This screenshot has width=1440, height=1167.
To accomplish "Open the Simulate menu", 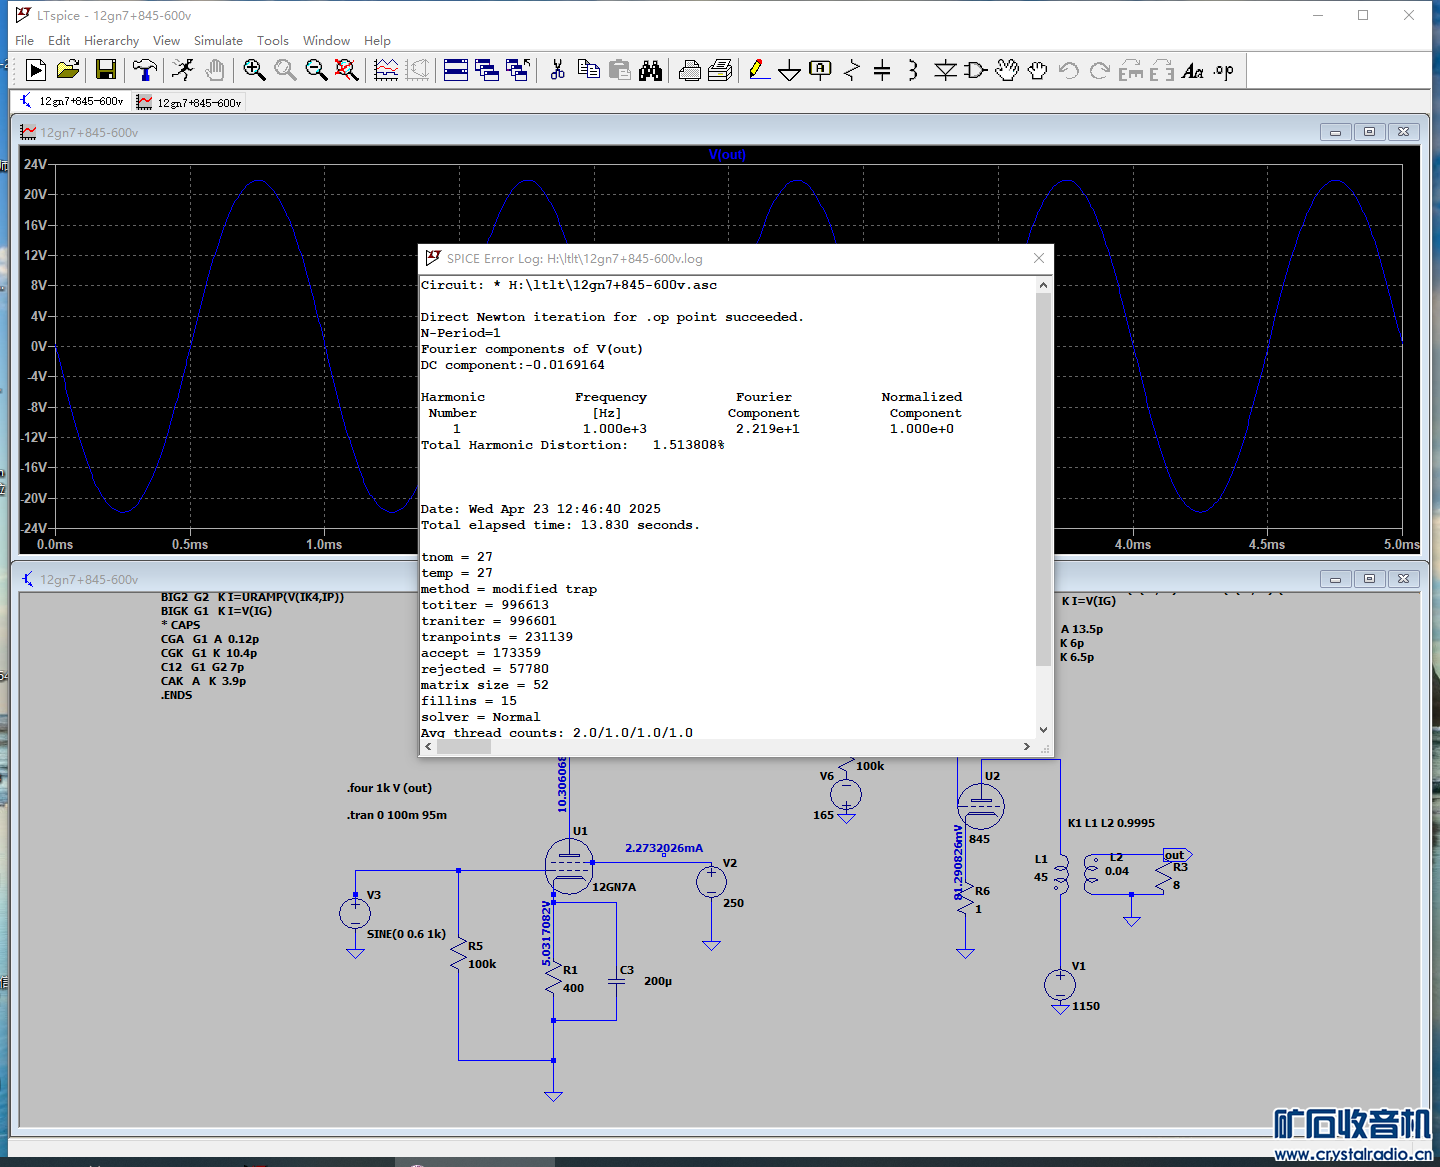I will (218, 41).
